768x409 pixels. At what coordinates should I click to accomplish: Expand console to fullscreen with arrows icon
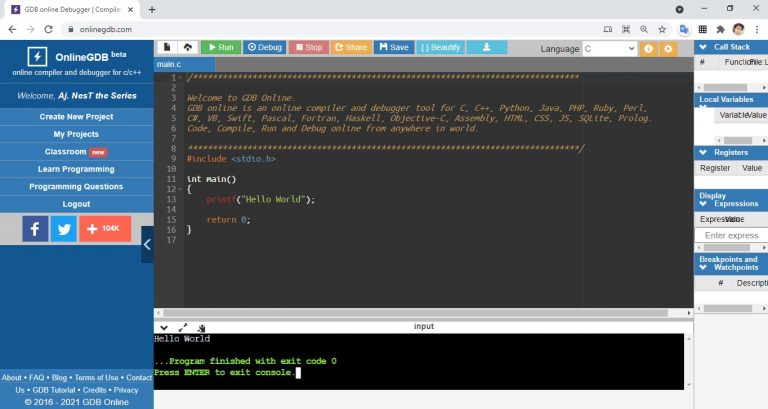(182, 327)
